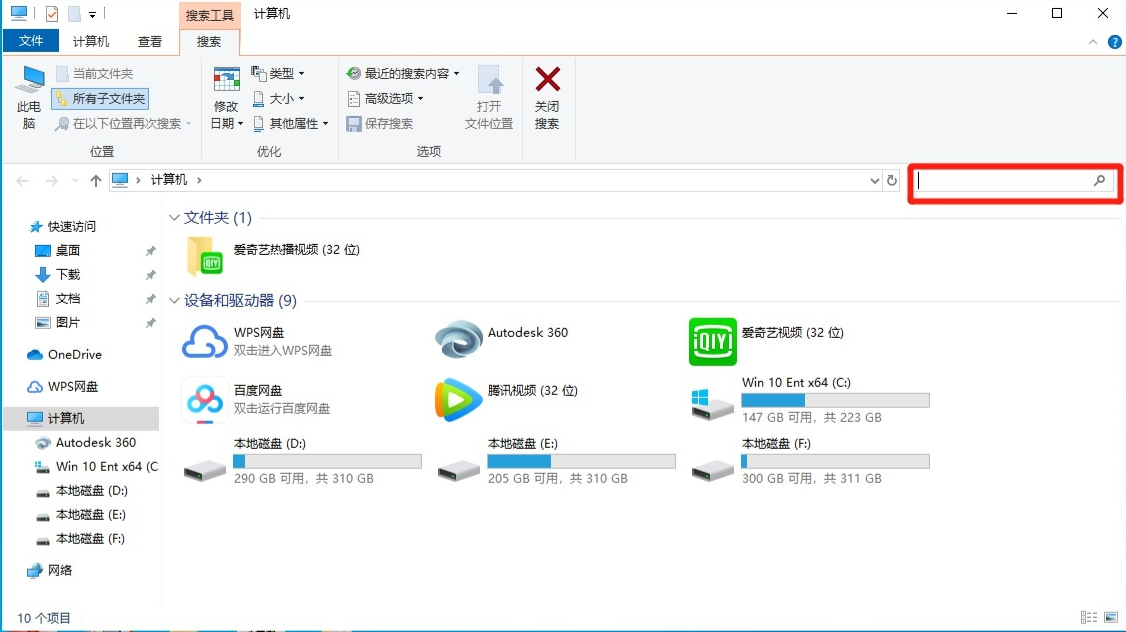
Task: Open the Win 10 Ent x64 (C:) drive
Action: click(713, 400)
